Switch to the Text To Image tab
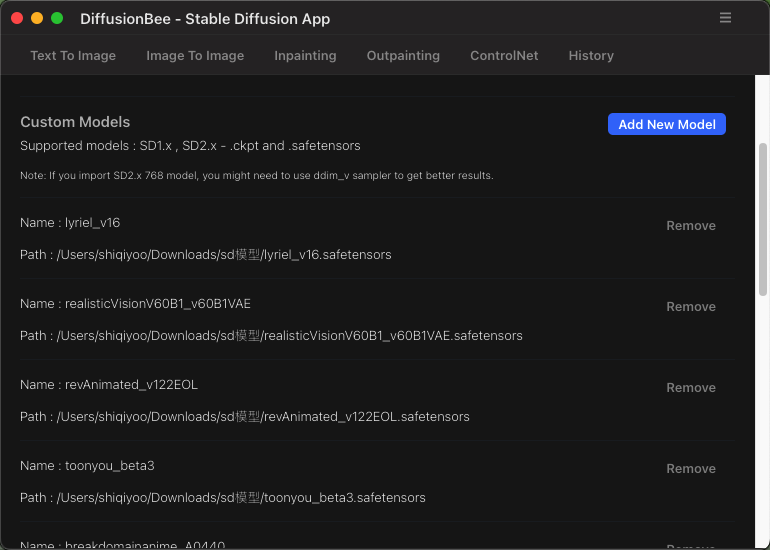The image size is (770, 550). coord(73,55)
